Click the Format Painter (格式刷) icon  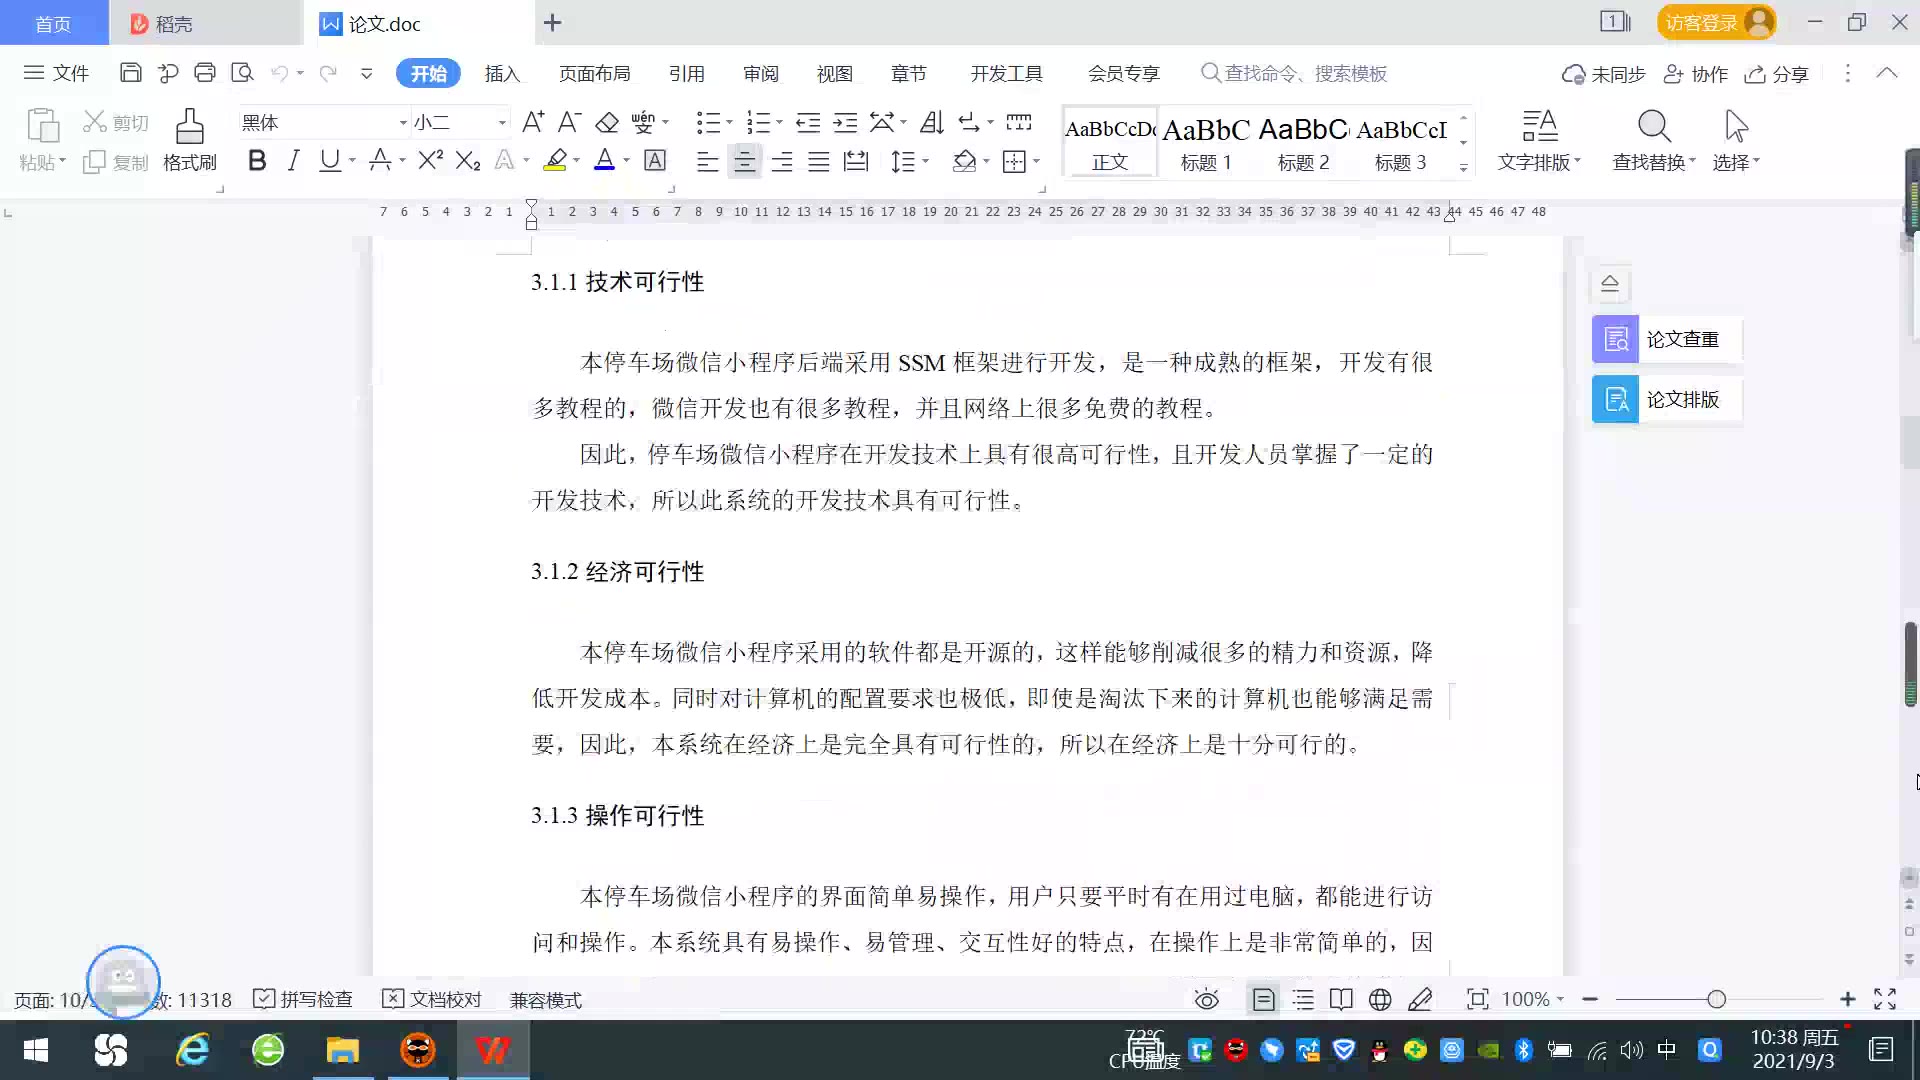point(189,128)
